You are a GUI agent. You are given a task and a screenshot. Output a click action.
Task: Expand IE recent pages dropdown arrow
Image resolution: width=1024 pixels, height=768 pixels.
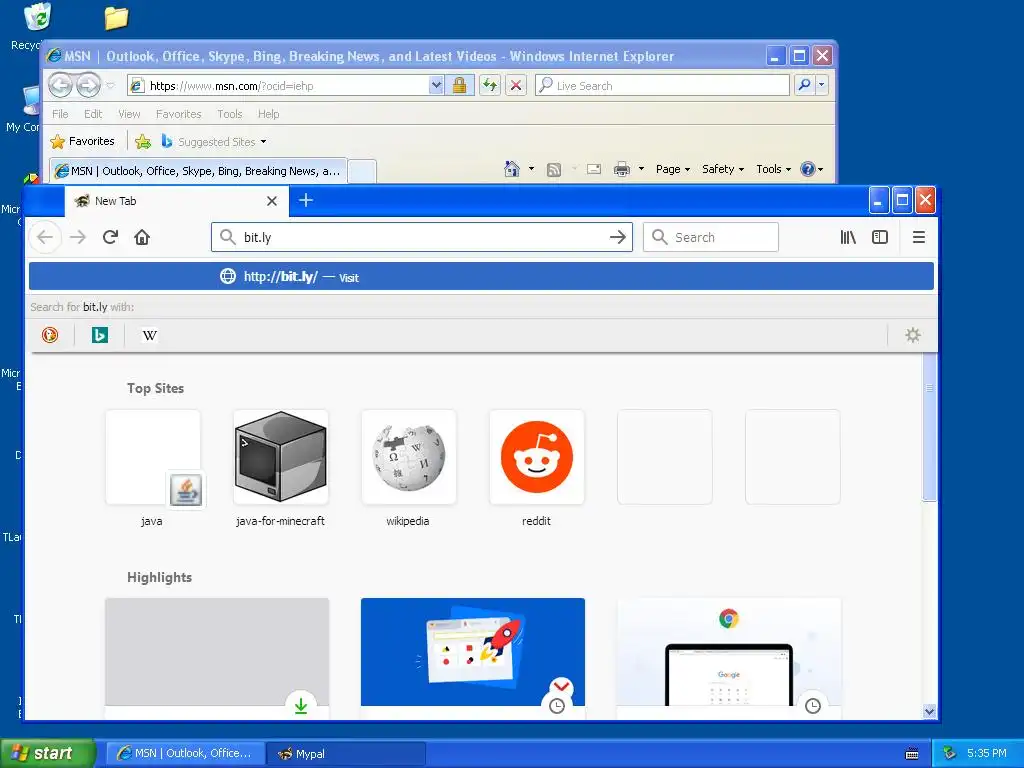(110, 86)
